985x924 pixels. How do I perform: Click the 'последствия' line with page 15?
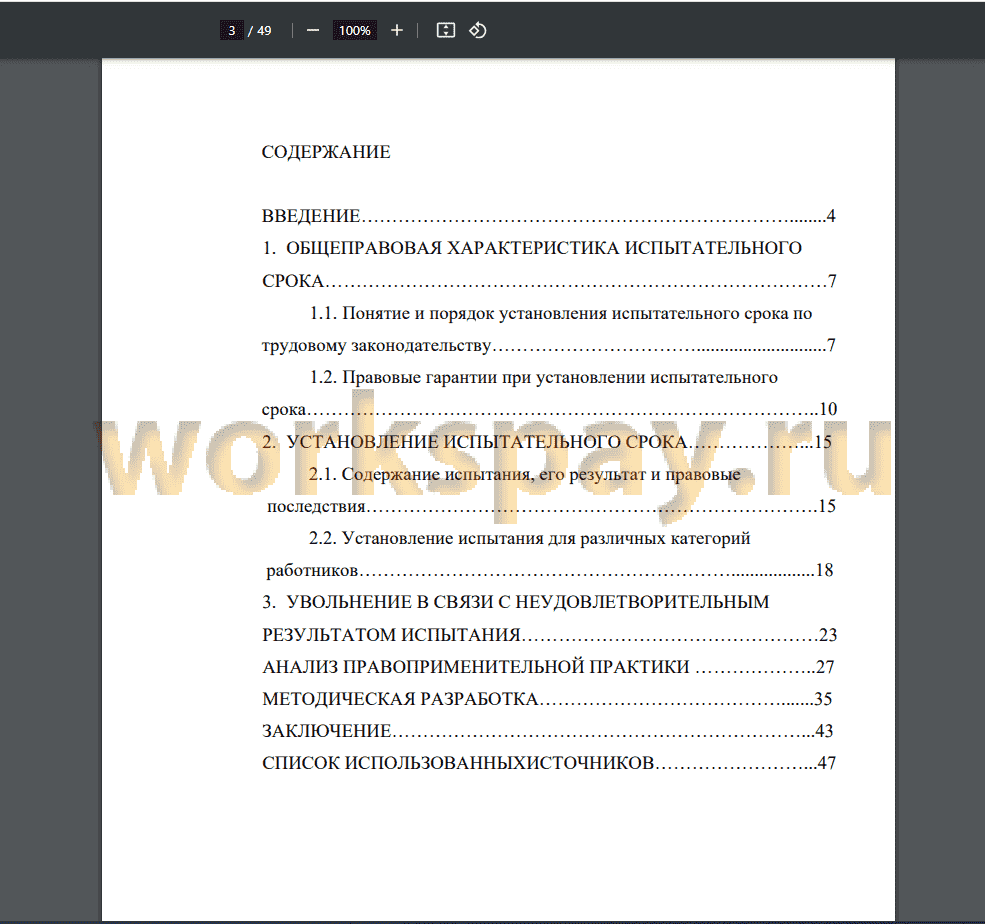(551, 506)
